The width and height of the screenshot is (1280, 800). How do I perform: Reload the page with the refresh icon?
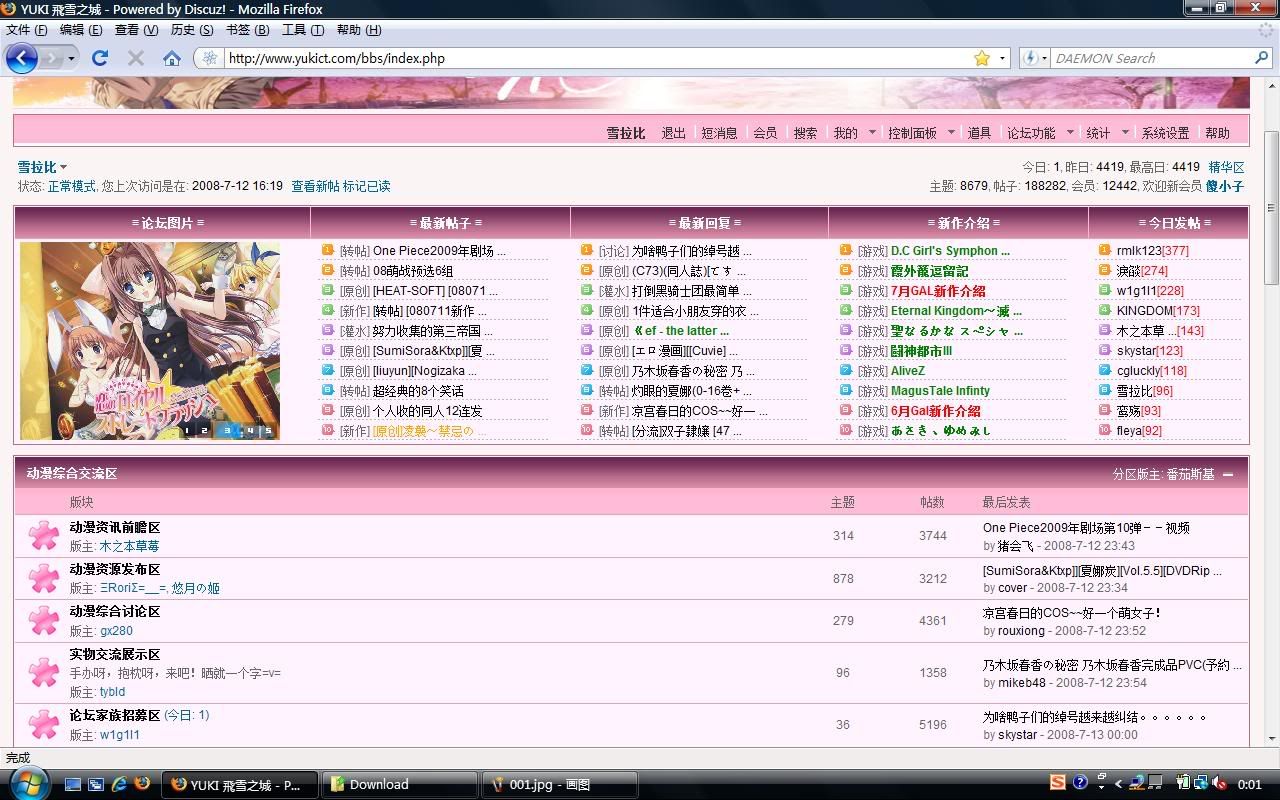click(100, 58)
